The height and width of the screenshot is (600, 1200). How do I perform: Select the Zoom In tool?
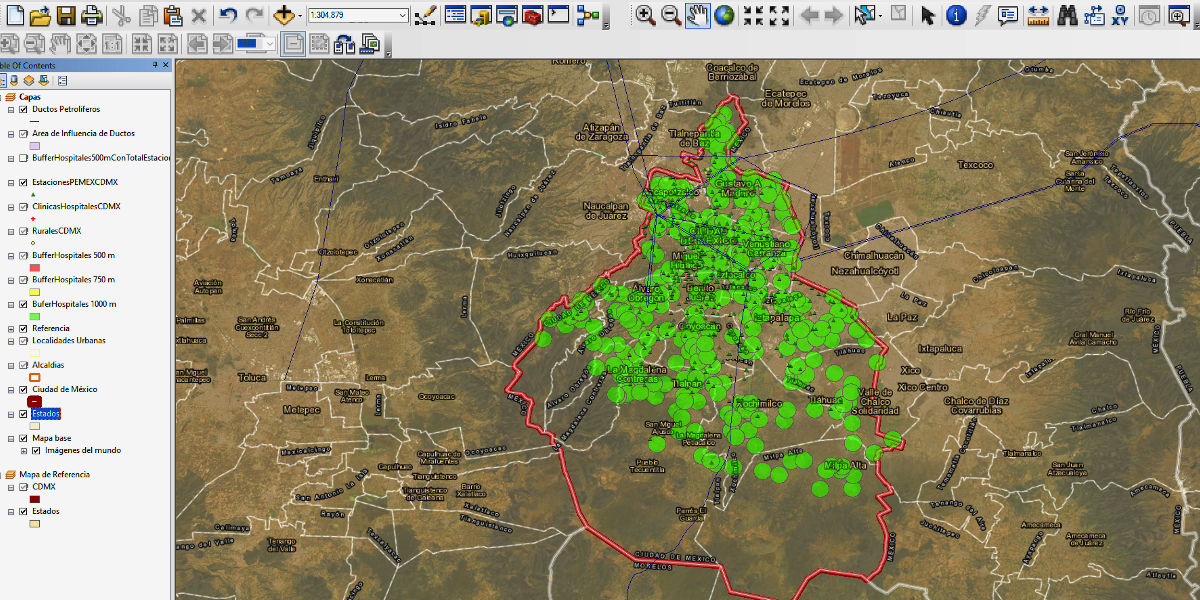646,15
